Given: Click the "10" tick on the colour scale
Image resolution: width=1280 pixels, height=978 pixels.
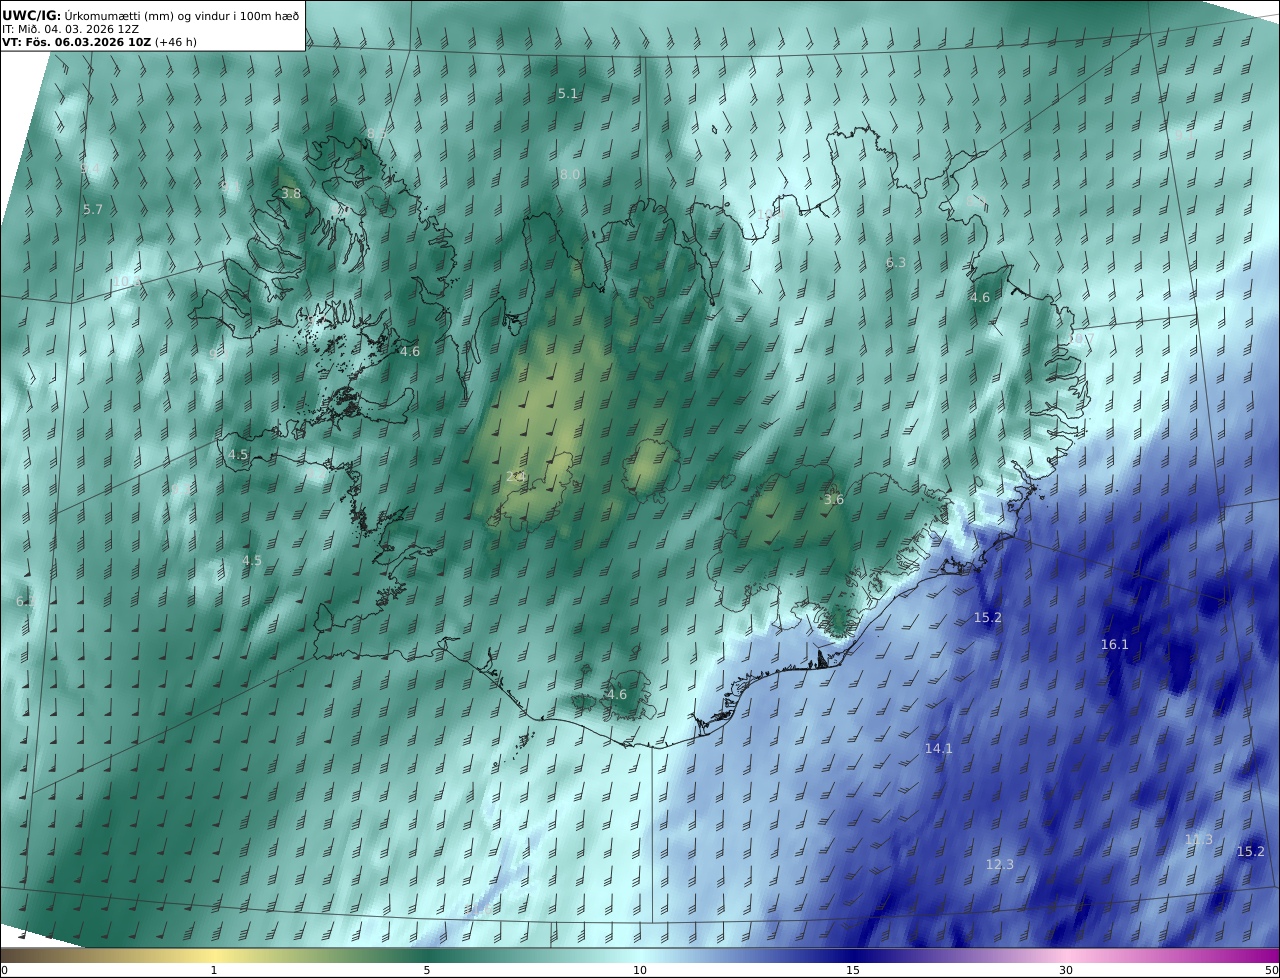Looking at the screenshot, I should click(x=640, y=970).
